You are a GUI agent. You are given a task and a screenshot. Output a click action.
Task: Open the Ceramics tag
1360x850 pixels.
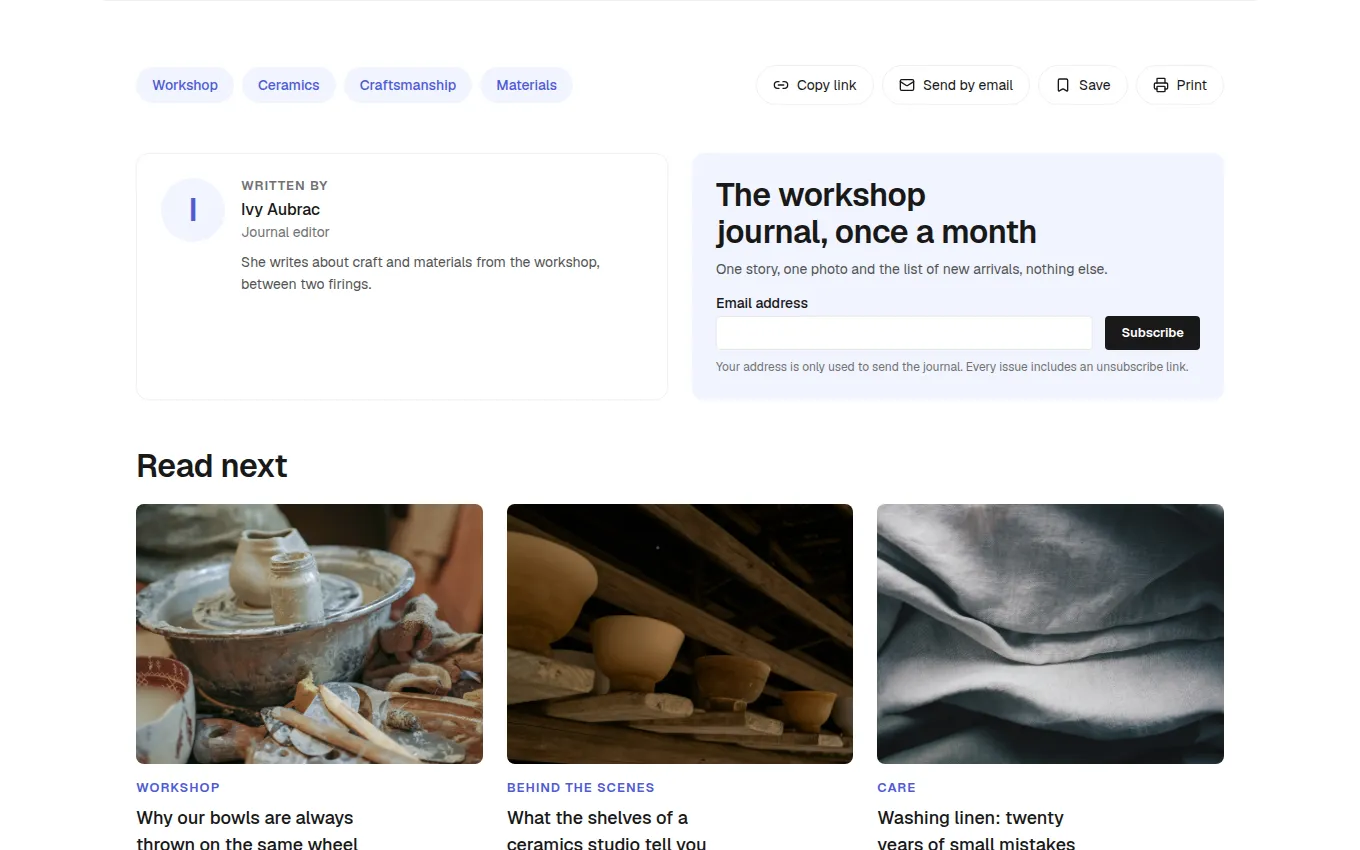point(289,85)
